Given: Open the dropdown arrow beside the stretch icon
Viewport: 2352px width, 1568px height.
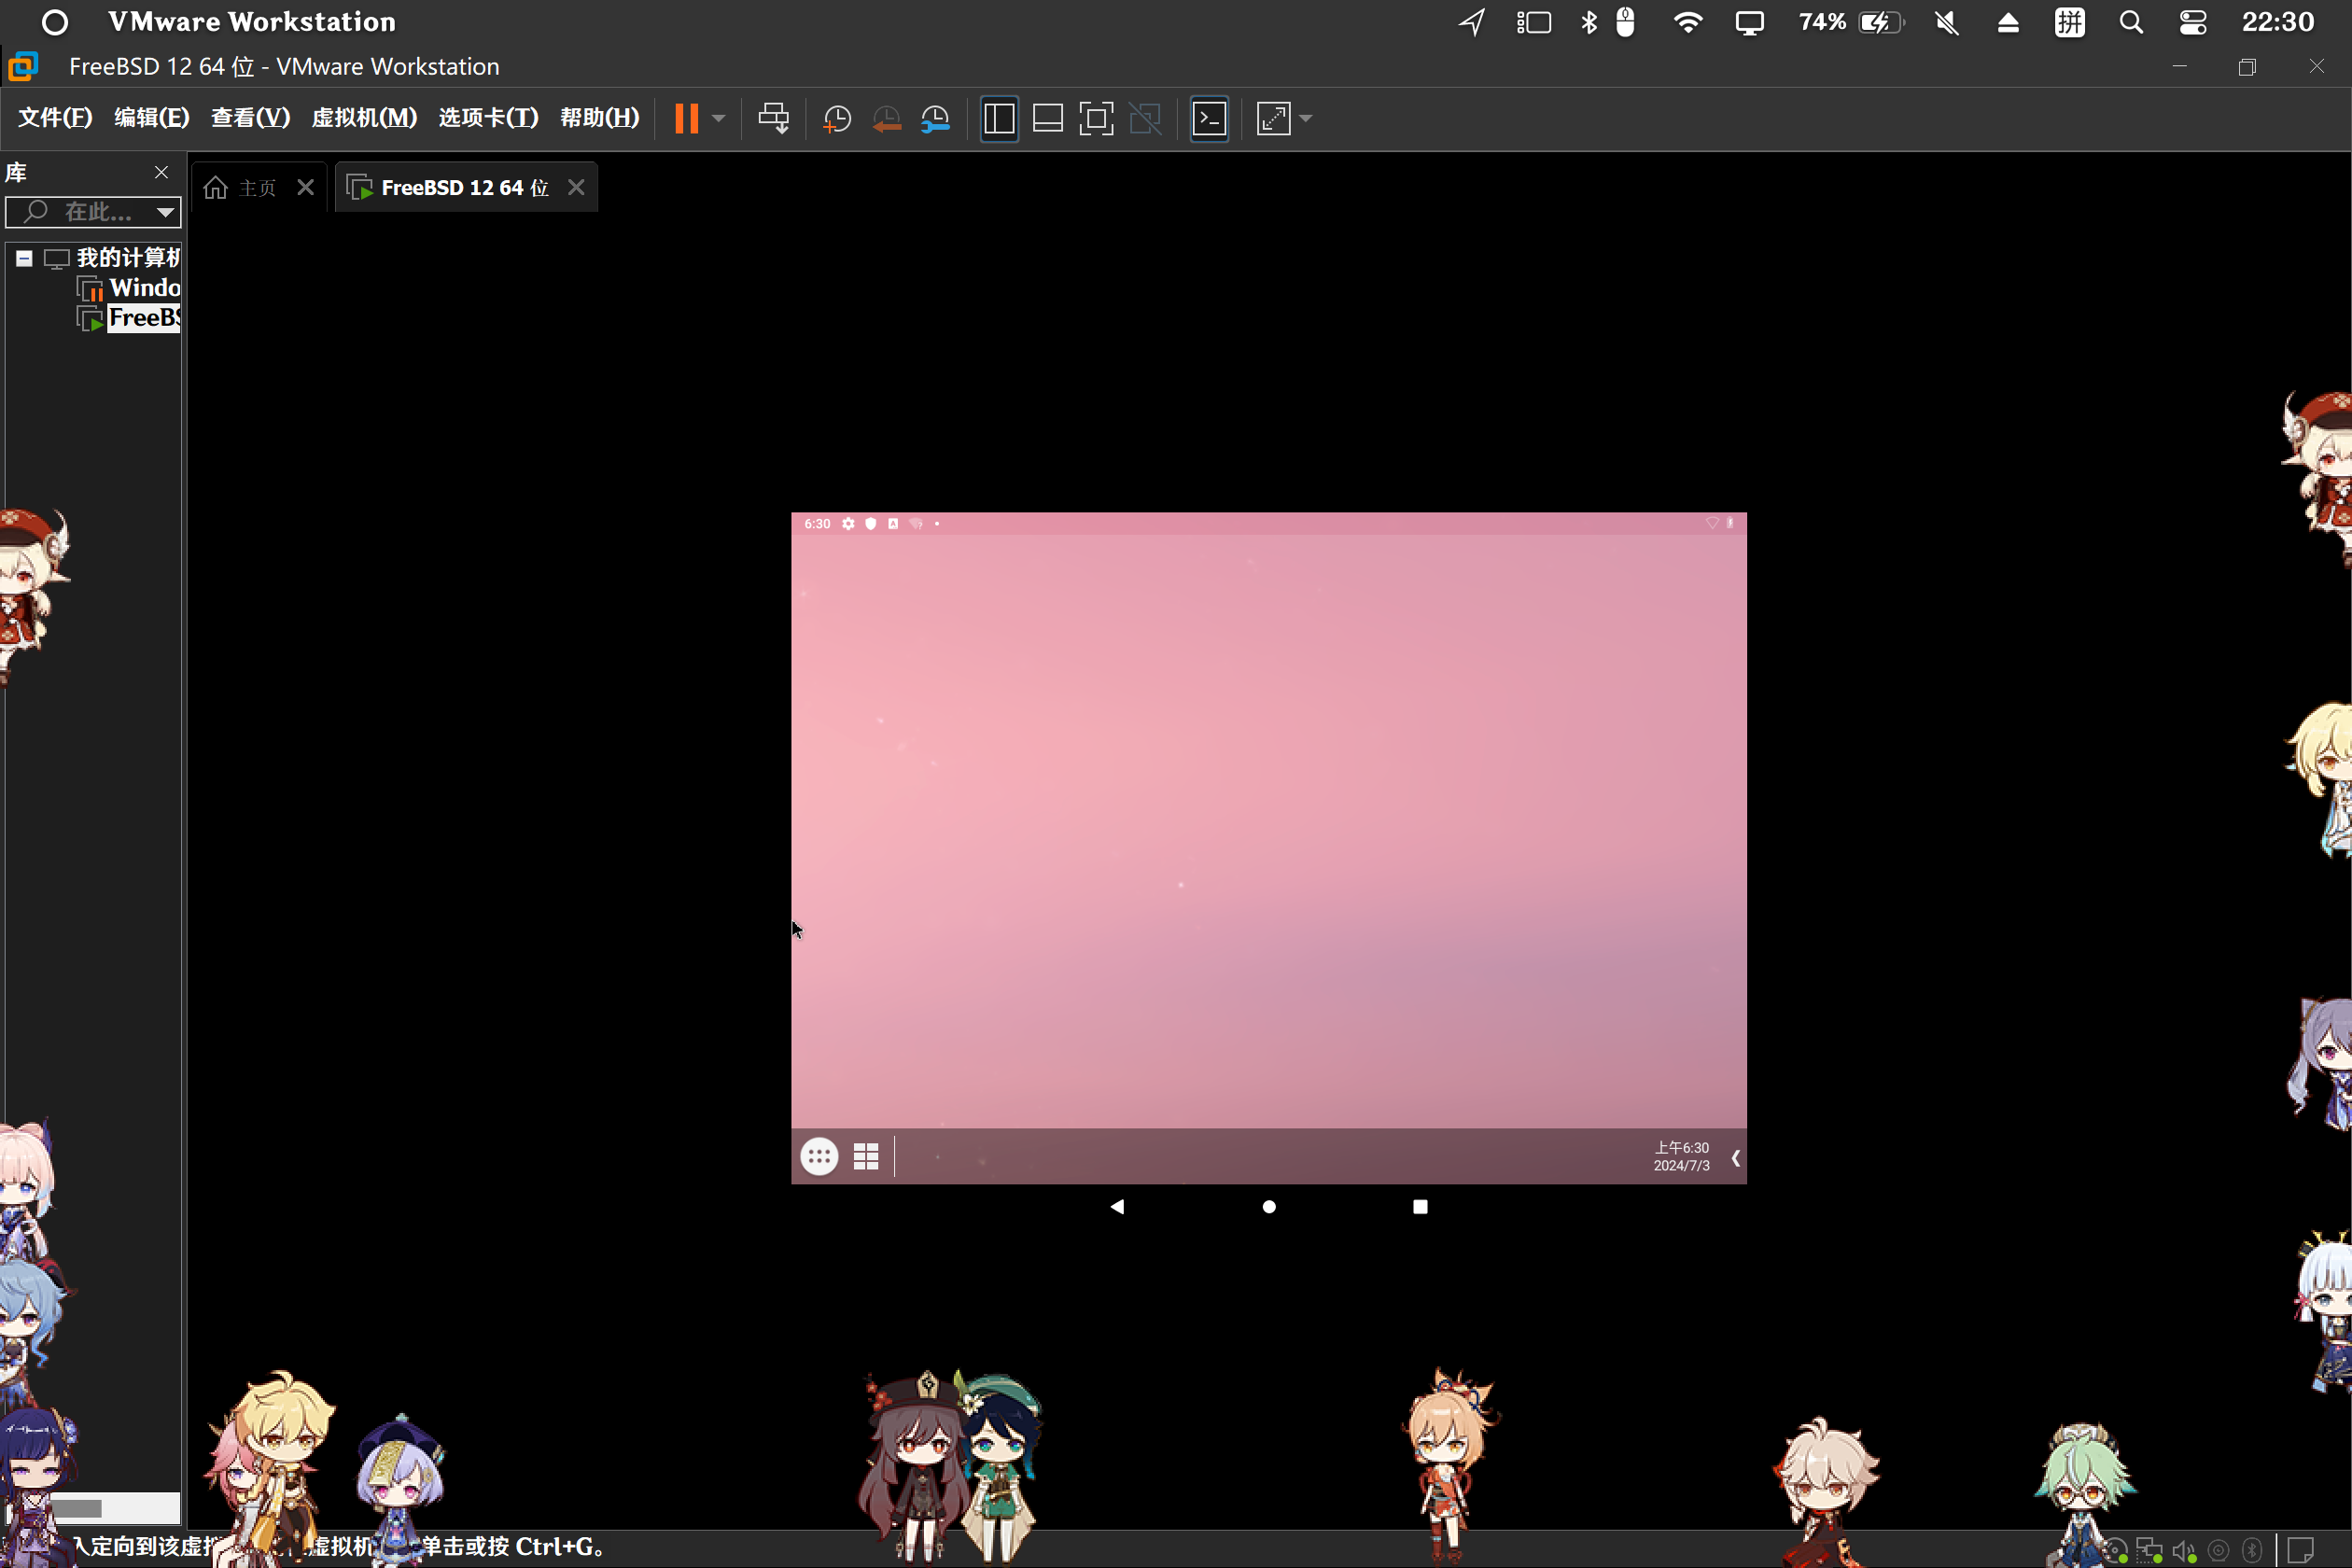Looking at the screenshot, I should [1305, 119].
